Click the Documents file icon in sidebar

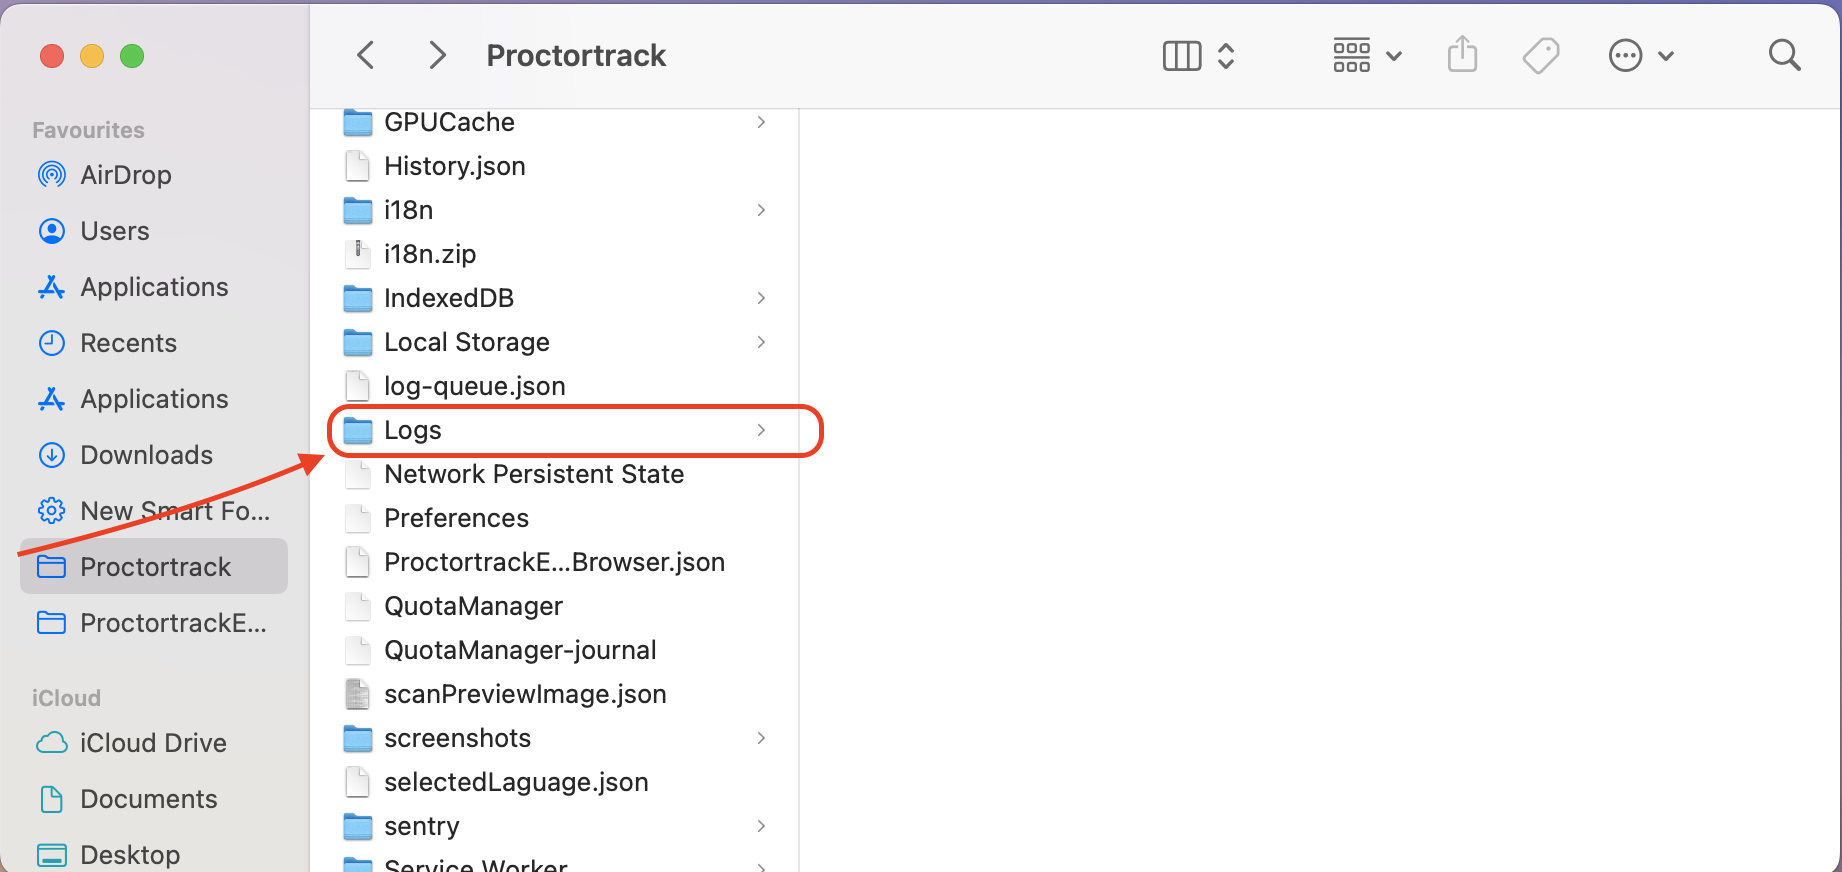52,799
